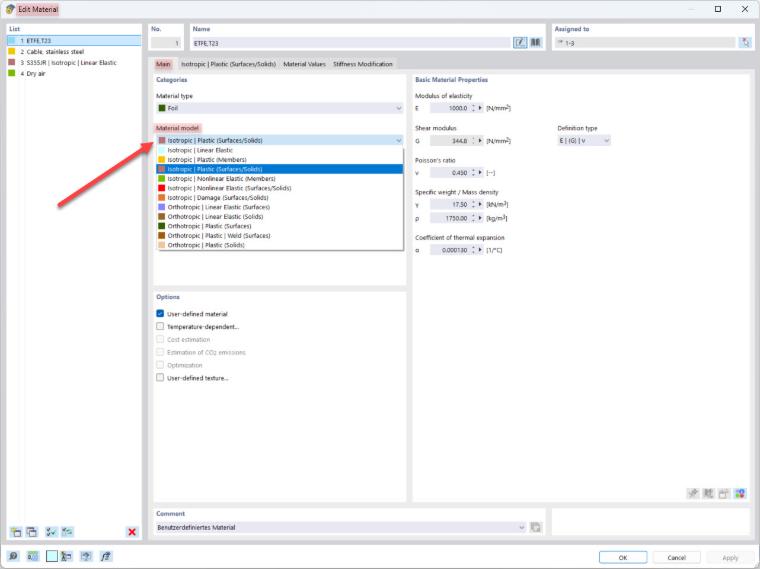Click the select-all checkmarks icon below the list
Screen dimensions: 760x569
[51, 532]
